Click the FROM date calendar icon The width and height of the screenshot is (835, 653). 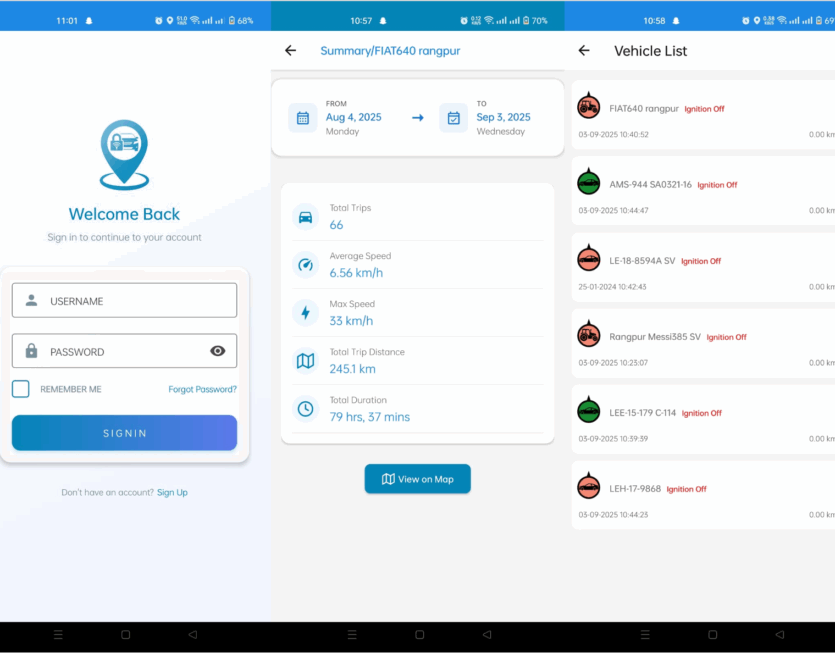click(303, 118)
